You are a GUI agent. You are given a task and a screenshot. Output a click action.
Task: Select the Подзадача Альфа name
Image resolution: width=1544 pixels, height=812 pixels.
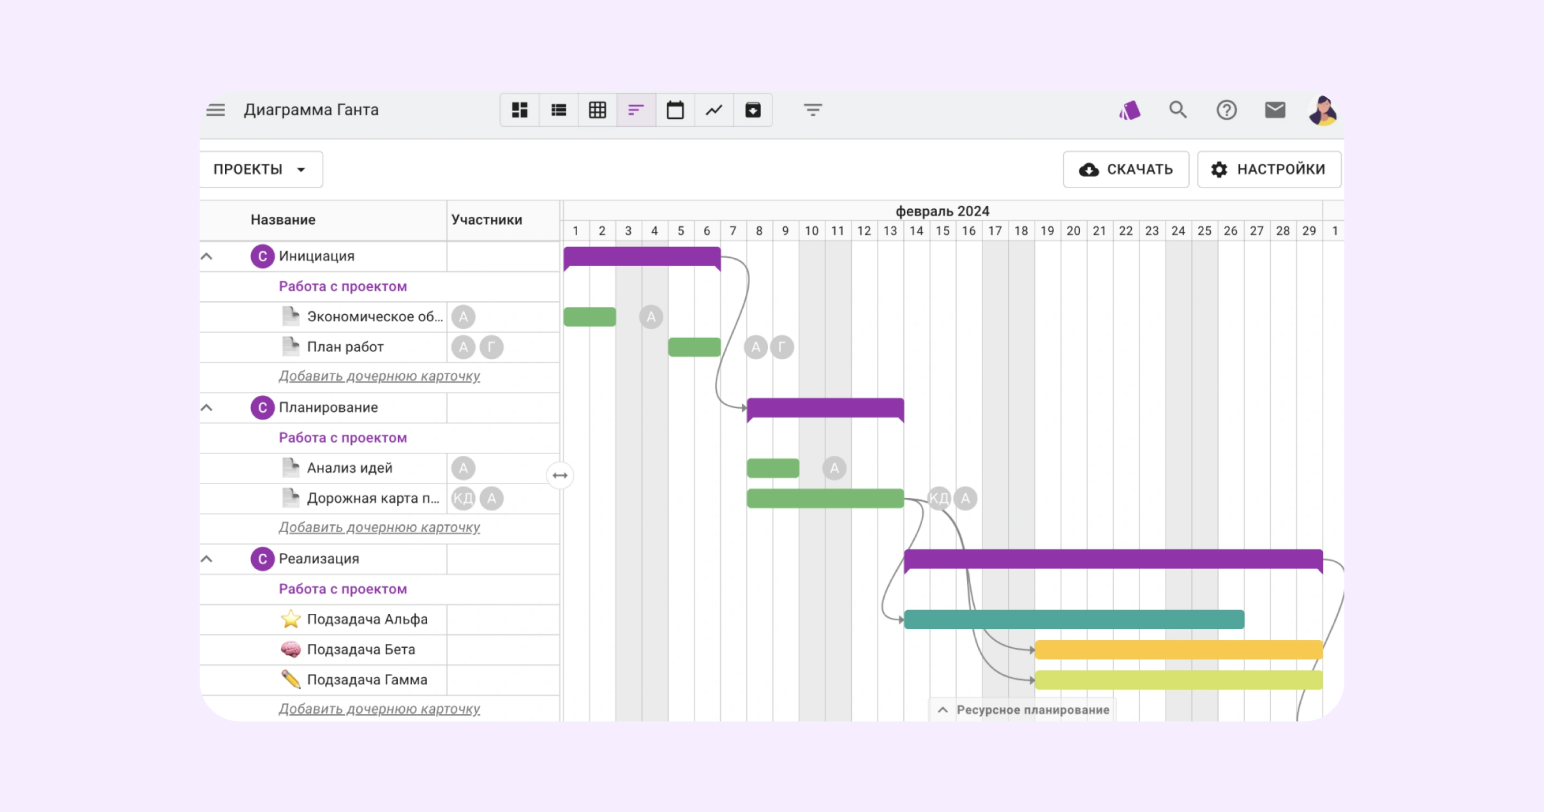point(367,619)
